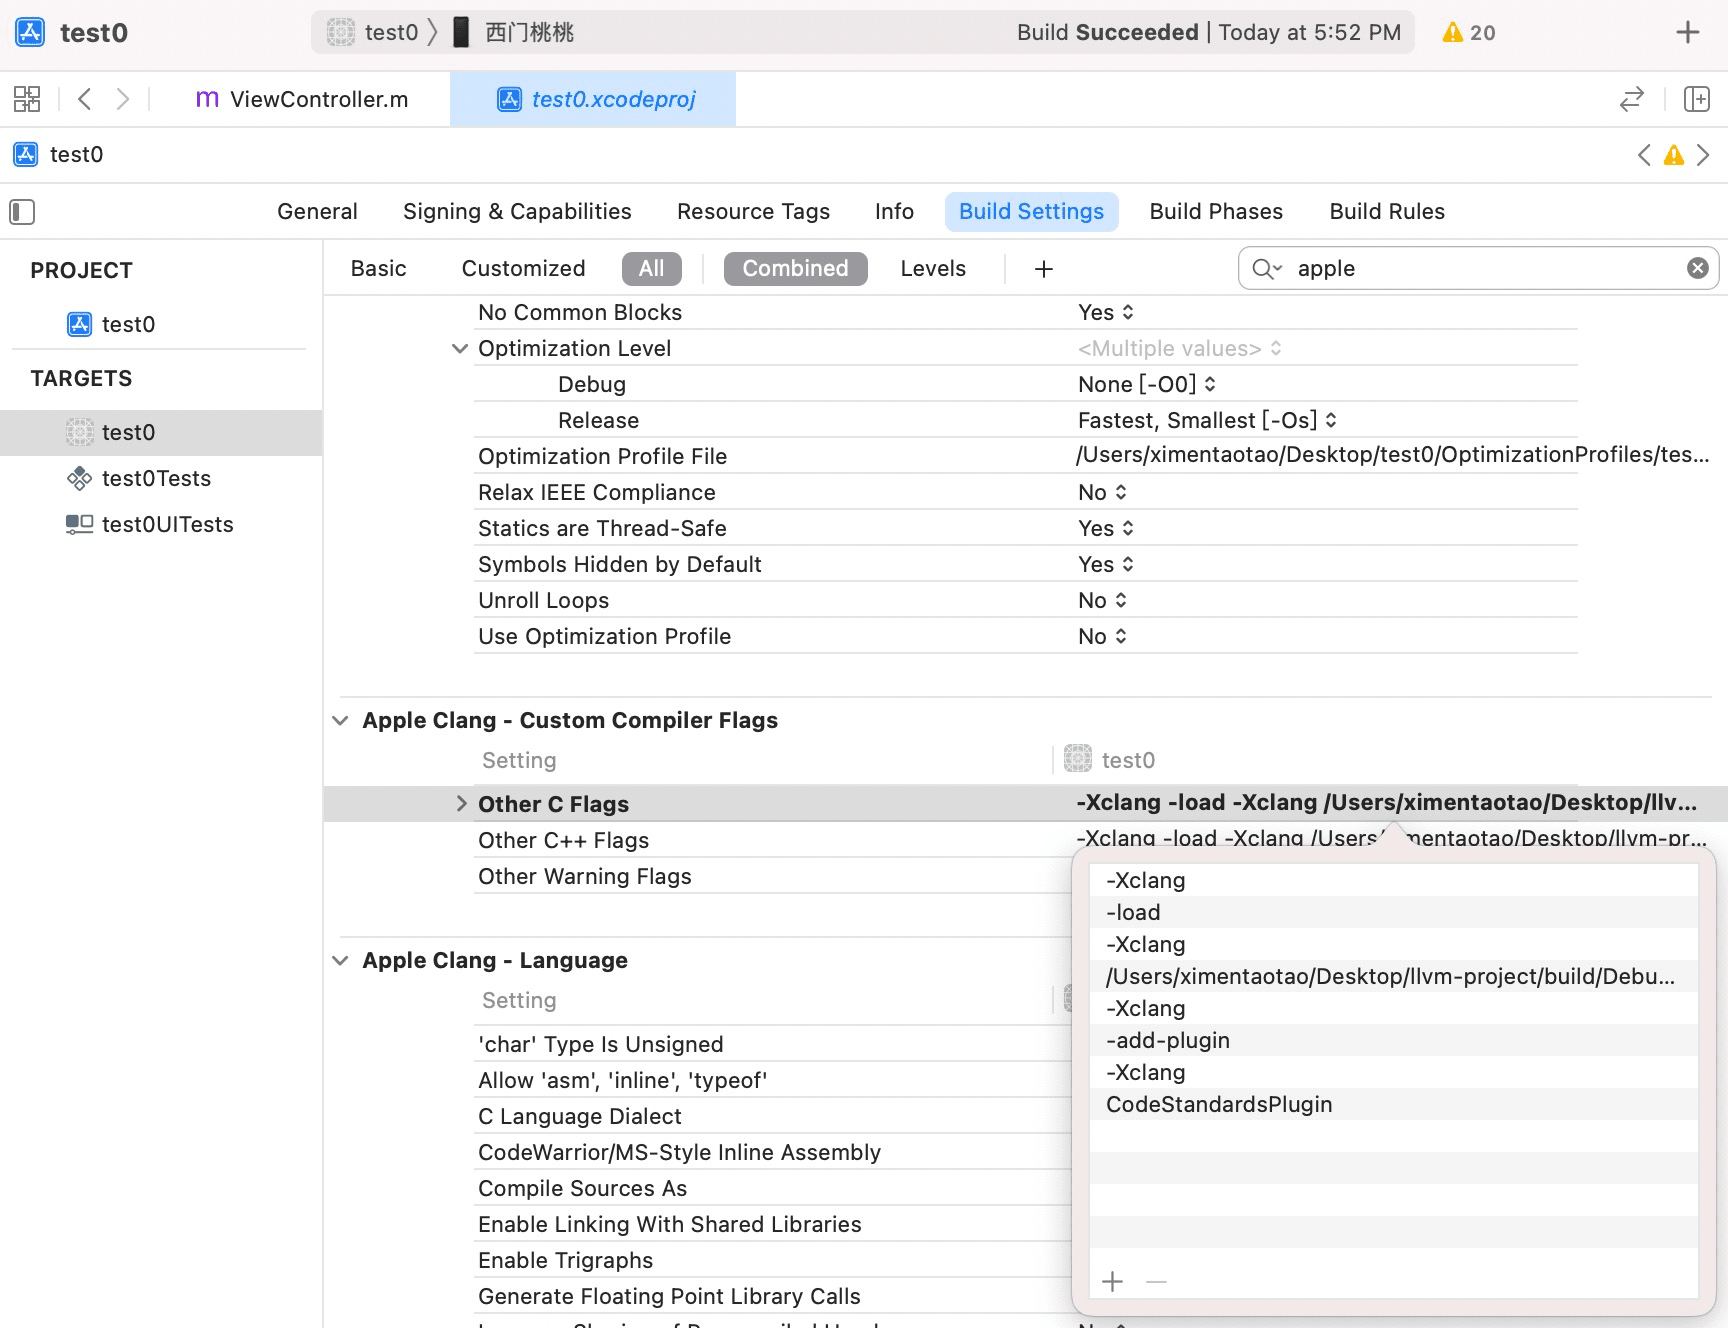Jump to previous issue arrow

click(1645, 155)
